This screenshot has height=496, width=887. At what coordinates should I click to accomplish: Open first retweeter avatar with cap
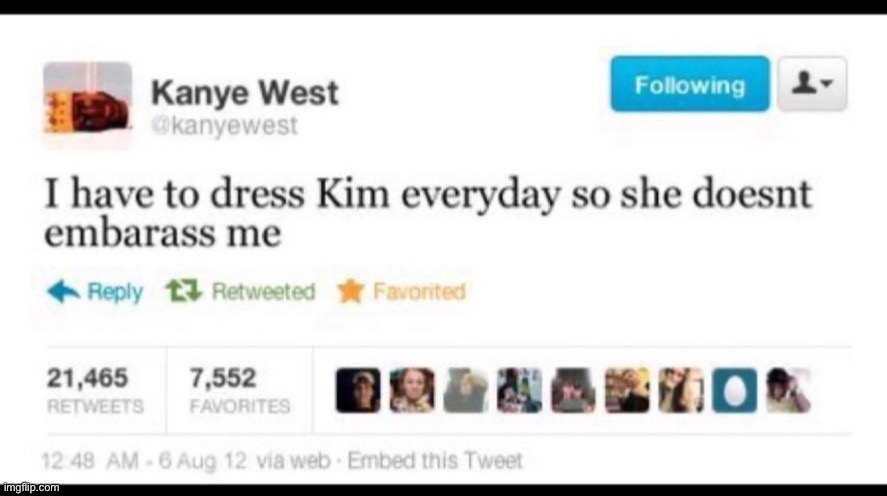click(x=358, y=390)
